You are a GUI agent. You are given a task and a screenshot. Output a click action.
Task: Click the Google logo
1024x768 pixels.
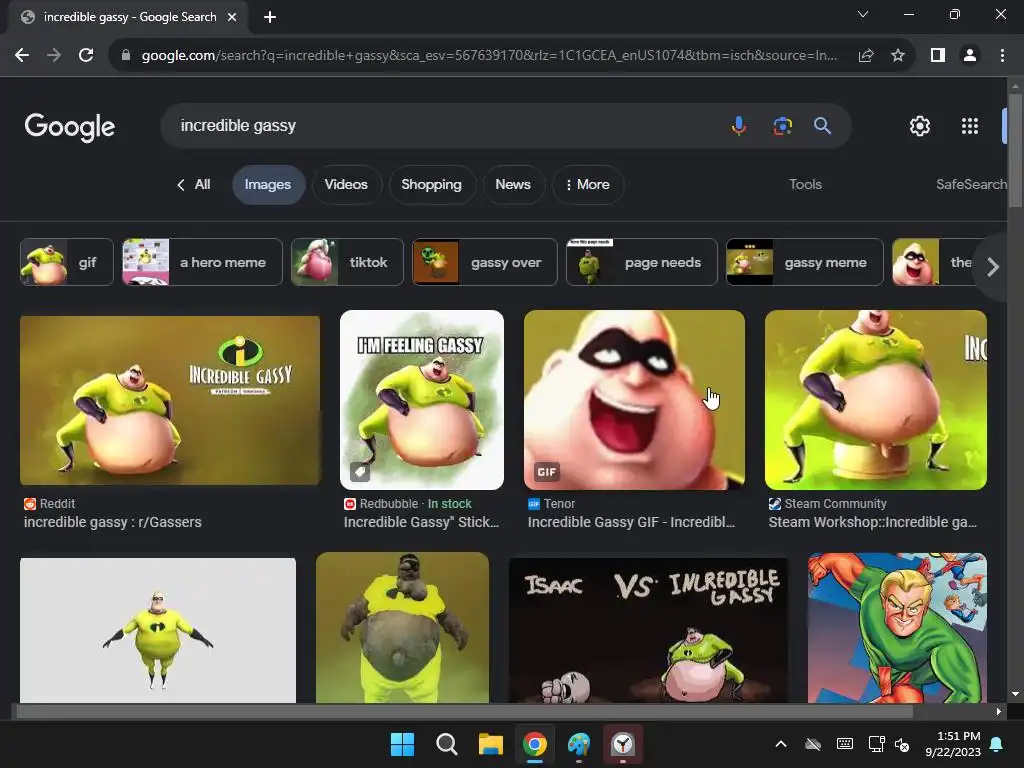coord(70,127)
